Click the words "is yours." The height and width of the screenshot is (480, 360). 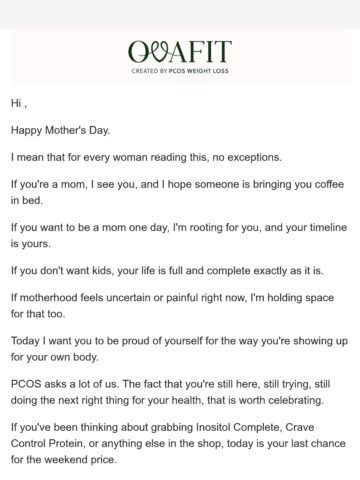pos(31,244)
